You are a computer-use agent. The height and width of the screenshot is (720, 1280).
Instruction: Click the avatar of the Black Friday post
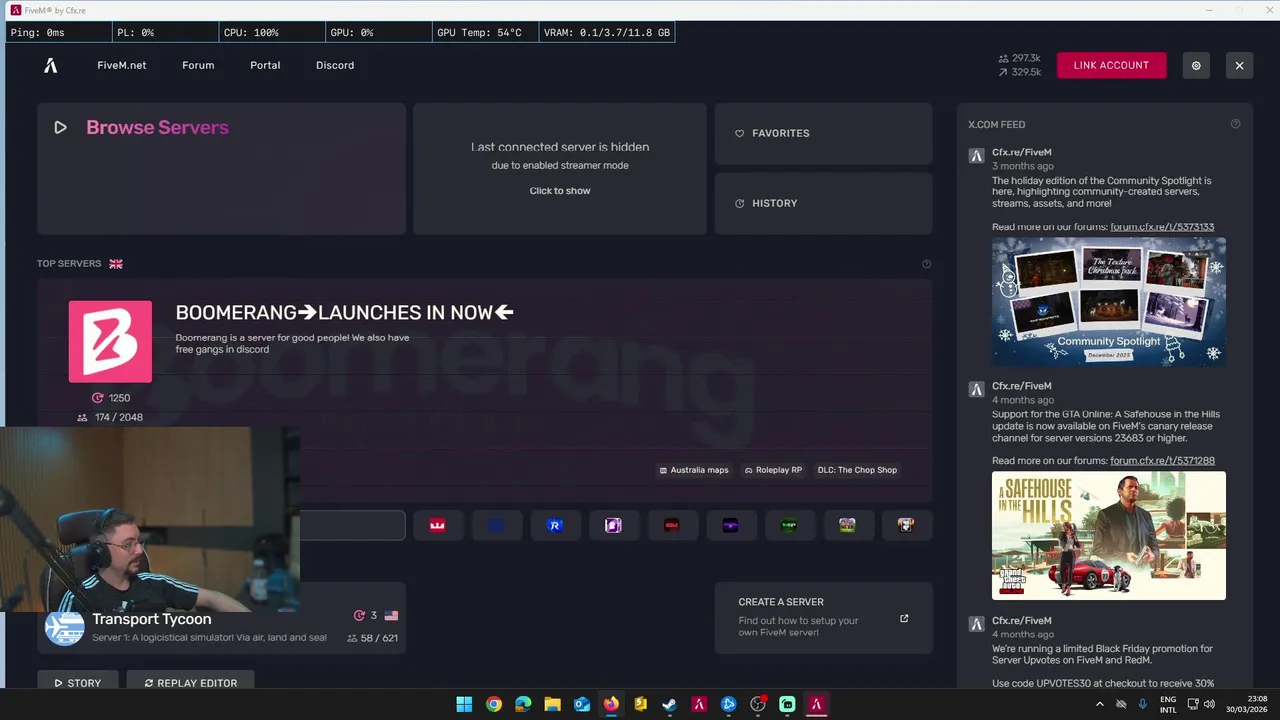coord(976,624)
